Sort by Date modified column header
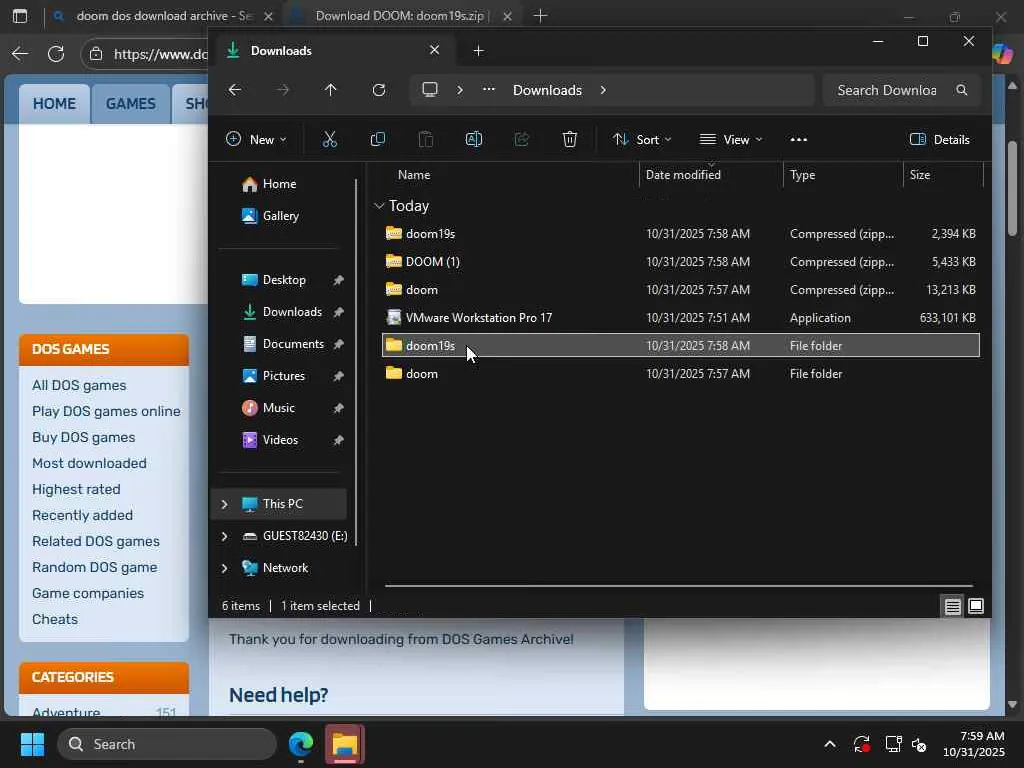 711,174
